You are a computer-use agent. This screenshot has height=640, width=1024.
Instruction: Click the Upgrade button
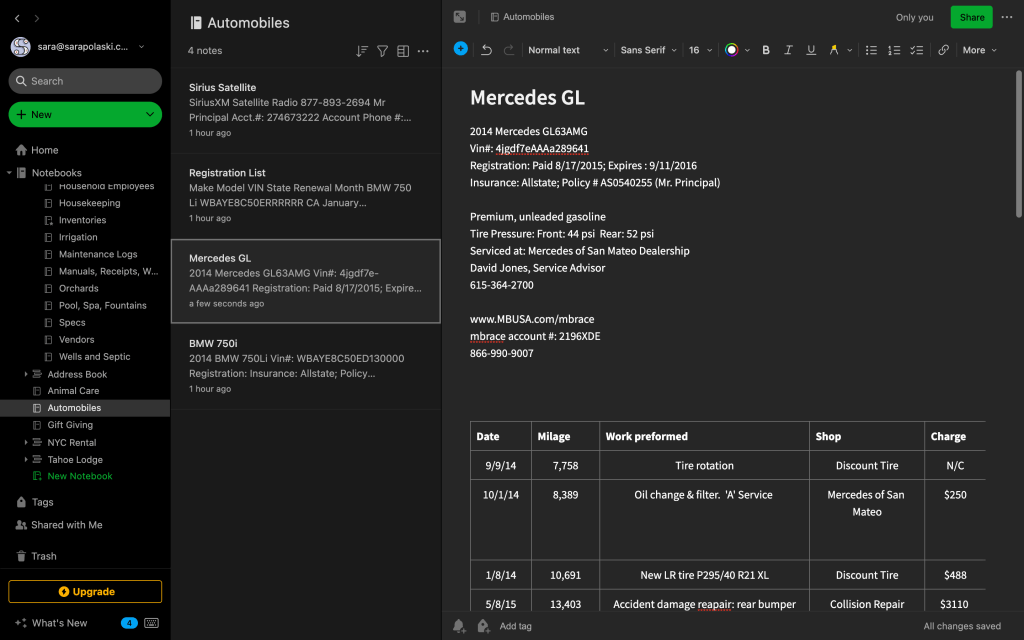pos(85,591)
